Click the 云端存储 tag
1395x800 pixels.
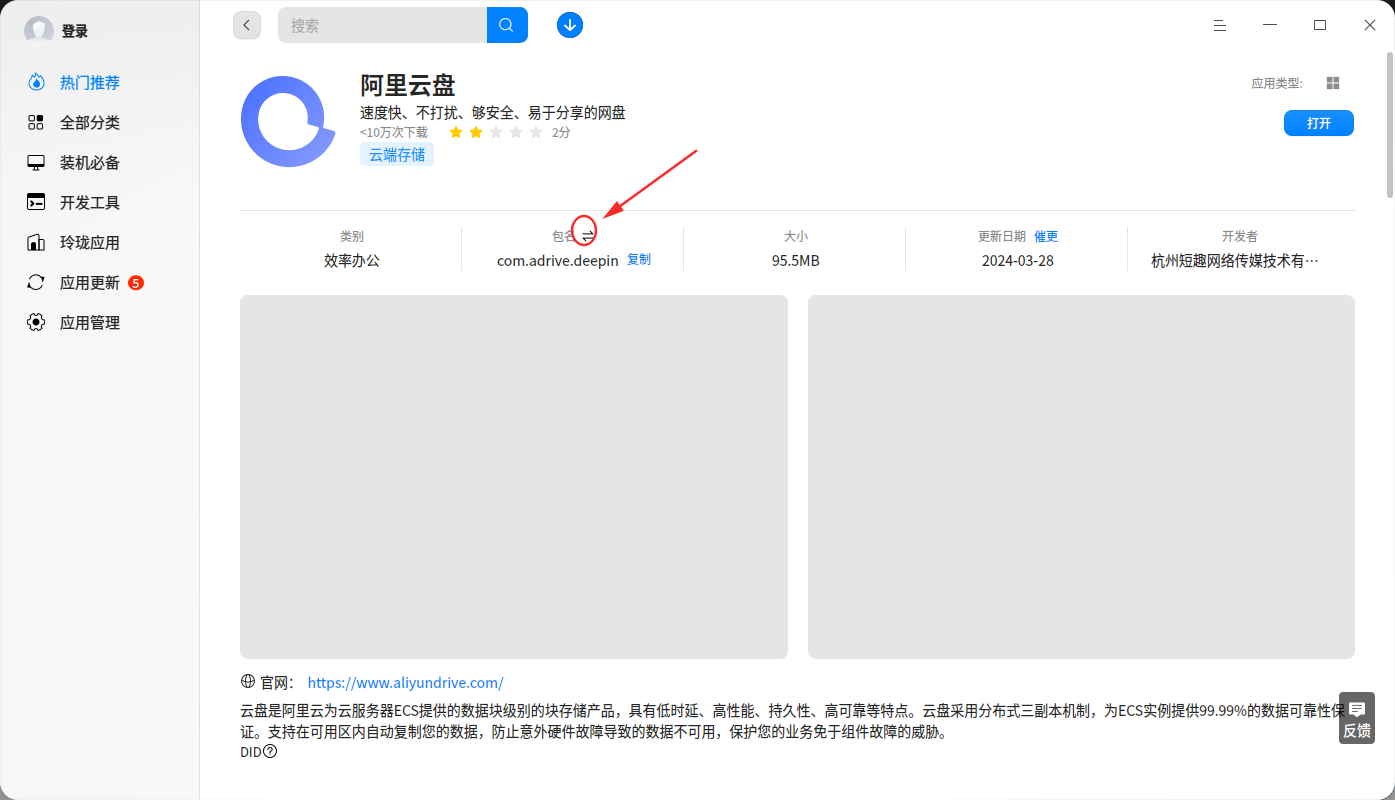pyautogui.click(x=397, y=154)
